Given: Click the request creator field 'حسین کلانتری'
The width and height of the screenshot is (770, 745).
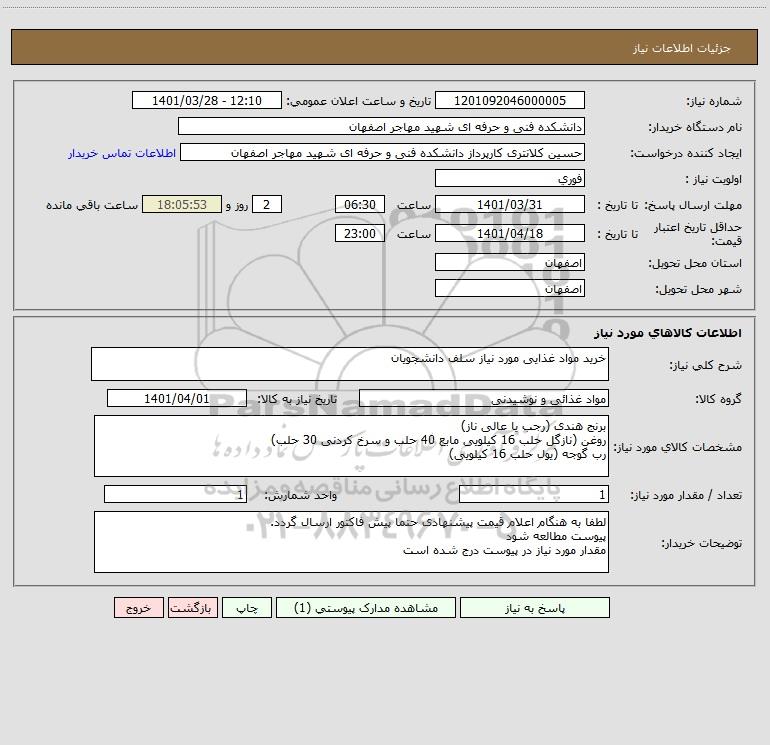Looking at the screenshot, I should pos(383,152).
